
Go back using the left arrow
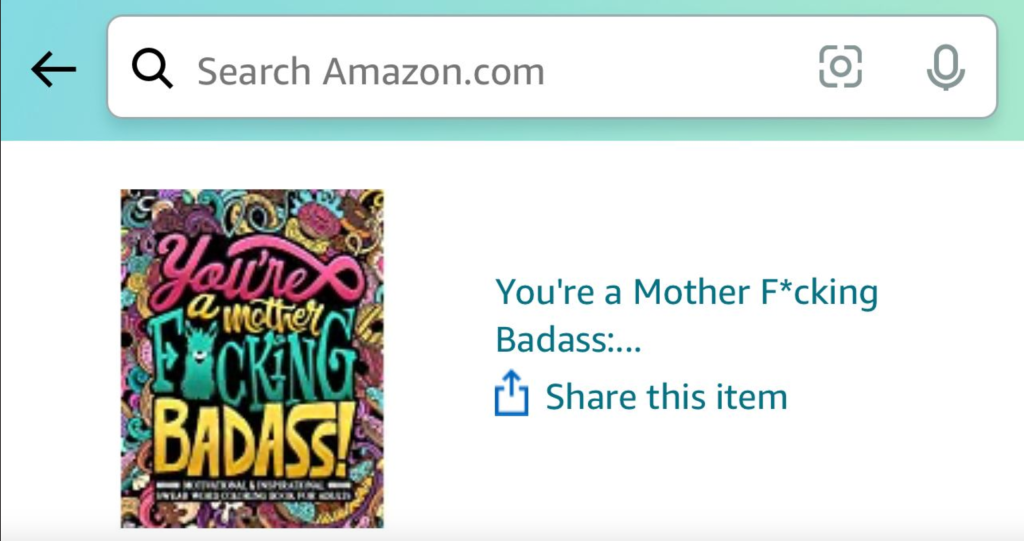coord(54,69)
